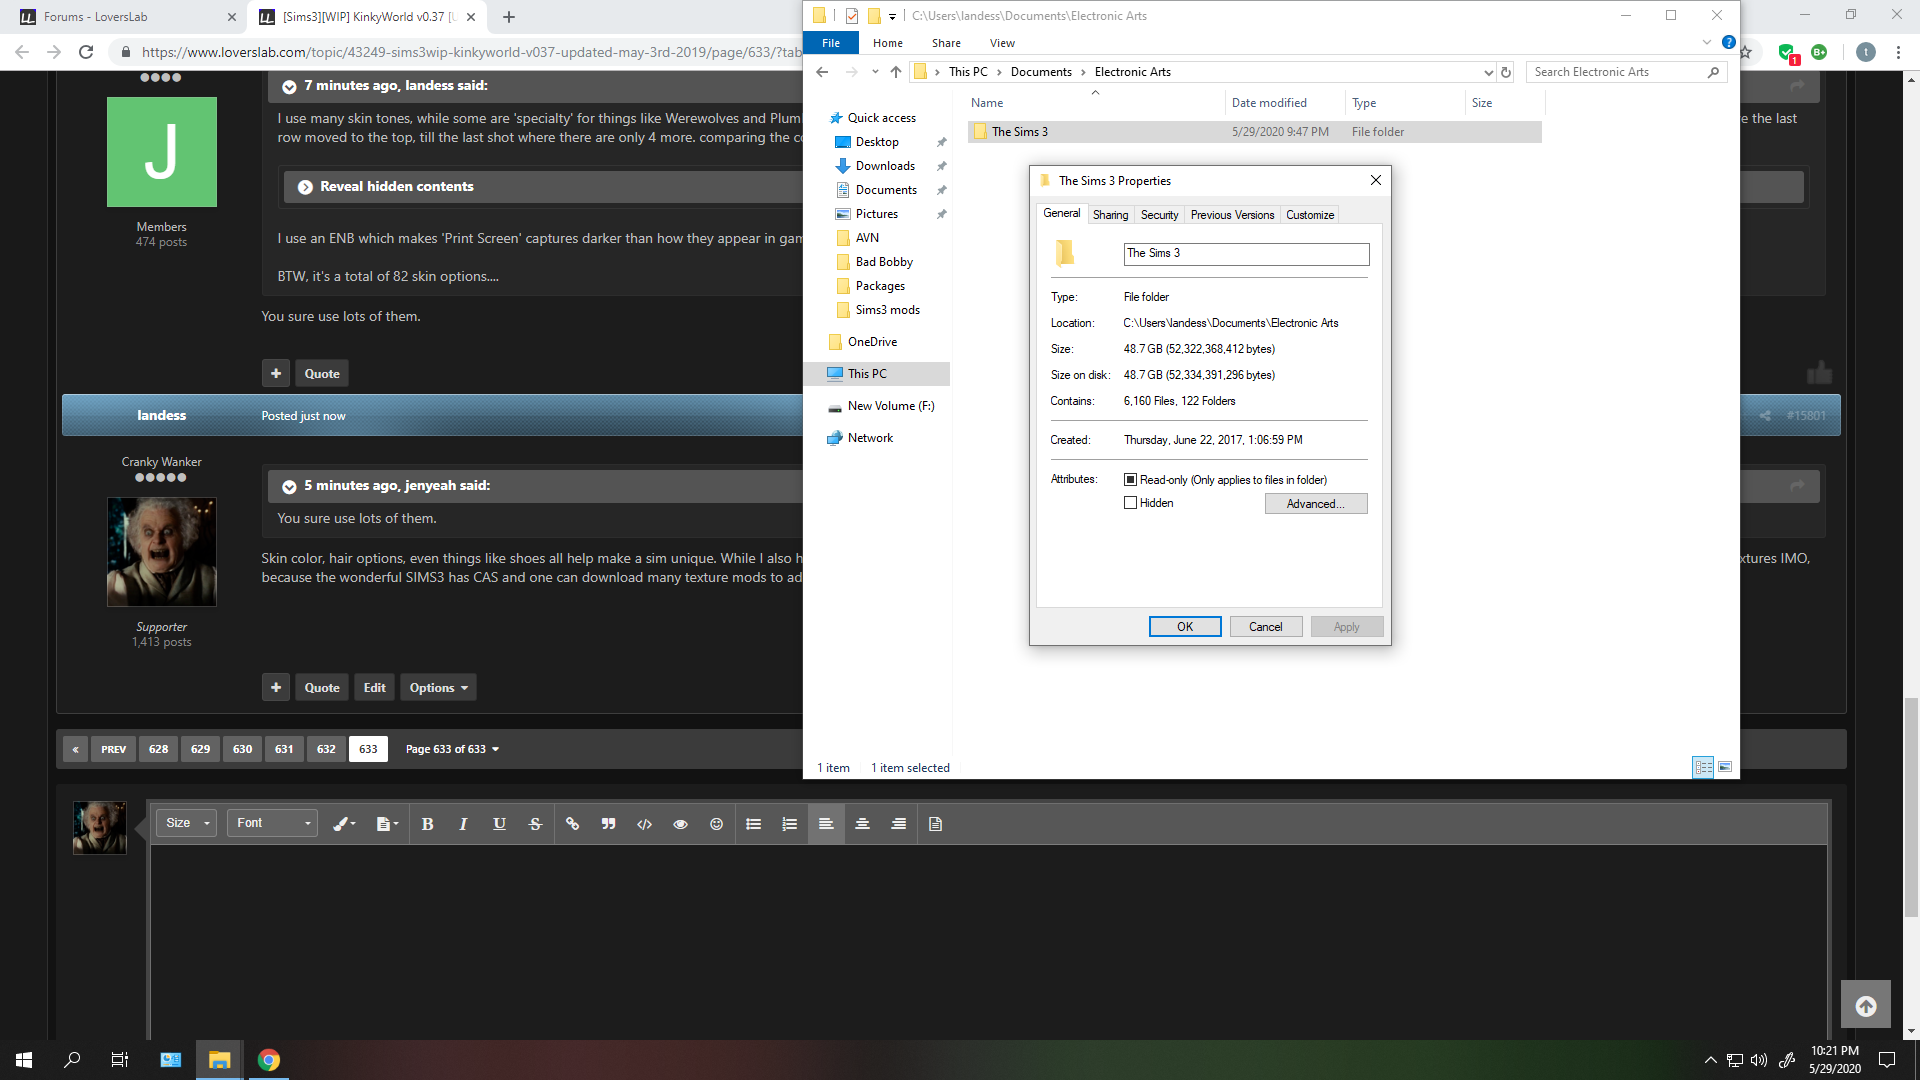Click OK in Properties dialog
The height and width of the screenshot is (1080, 1920).
(x=1185, y=627)
